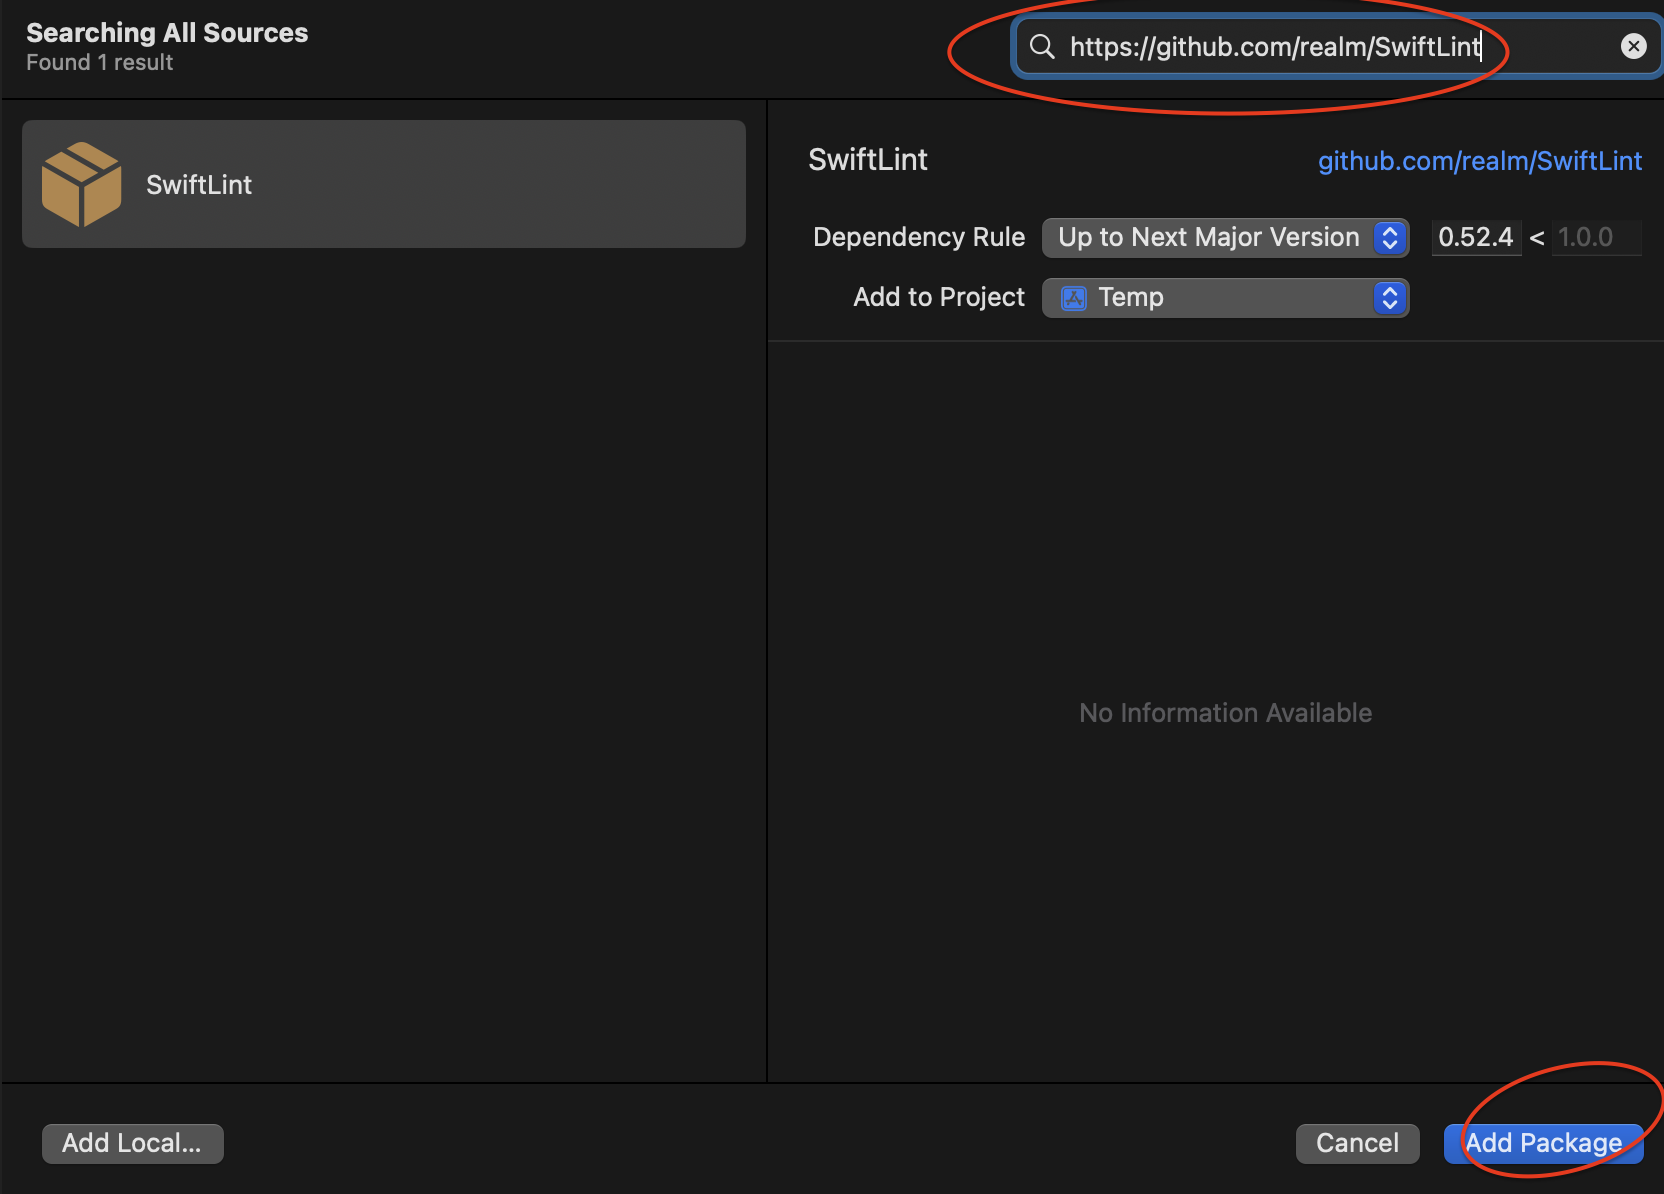Click the SwiftLint package box icon
Viewport: 1664px width, 1194px height.
point(81,184)
